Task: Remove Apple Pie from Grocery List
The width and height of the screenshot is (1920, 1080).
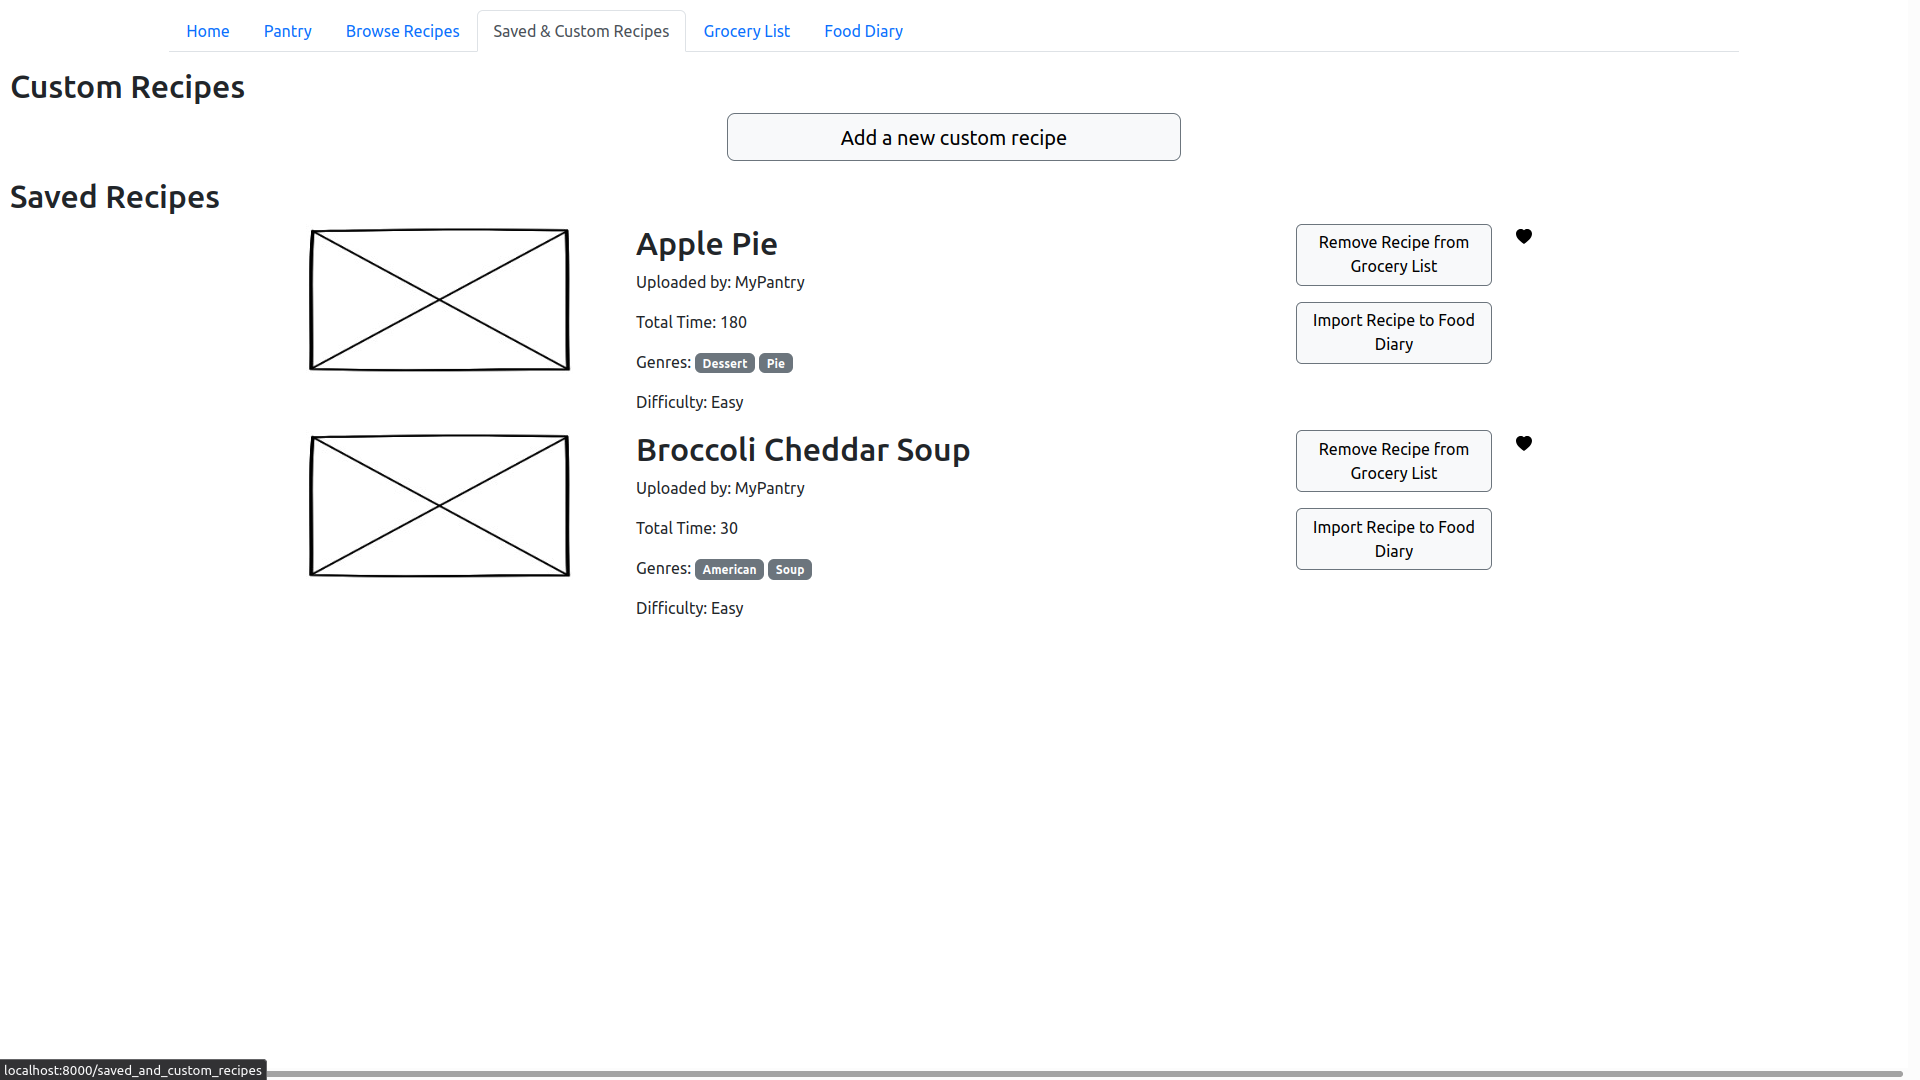Action: (1393, 255)
